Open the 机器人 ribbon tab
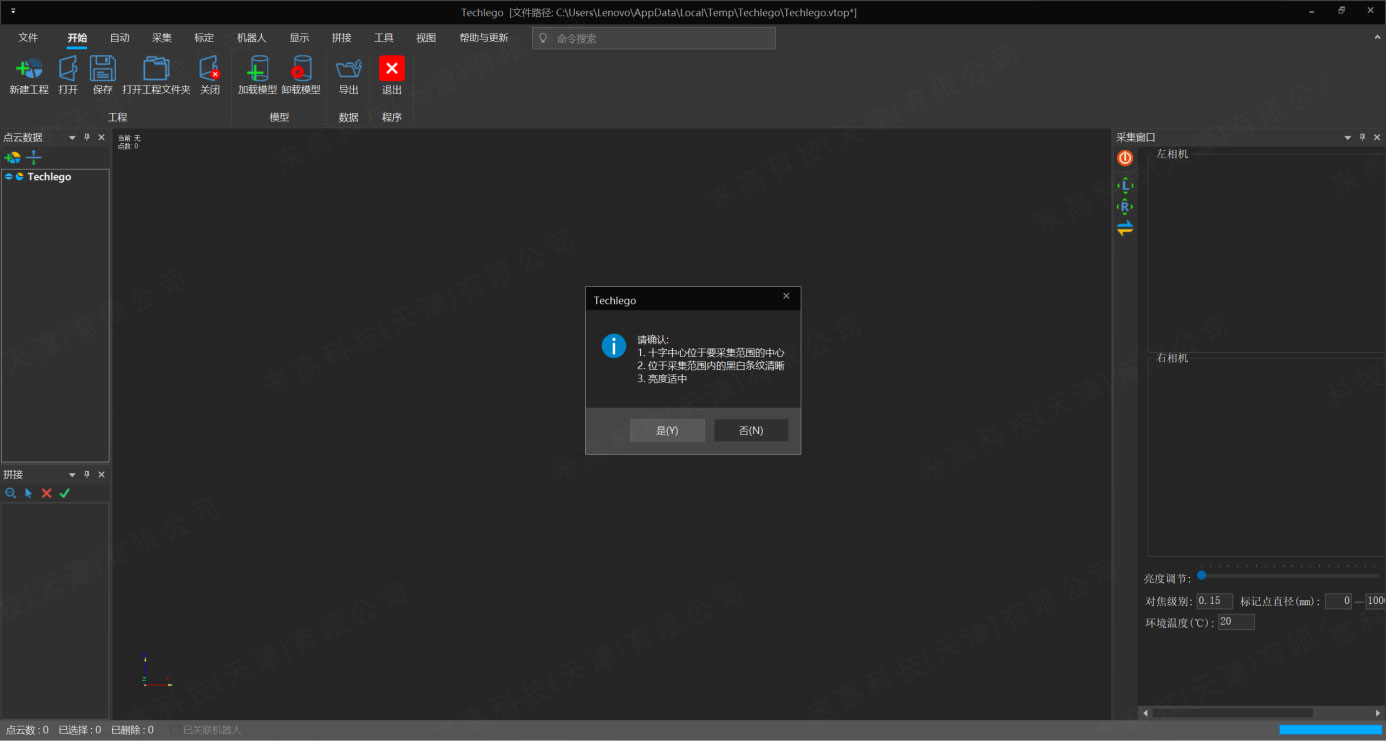 click(x=251, y=38)
